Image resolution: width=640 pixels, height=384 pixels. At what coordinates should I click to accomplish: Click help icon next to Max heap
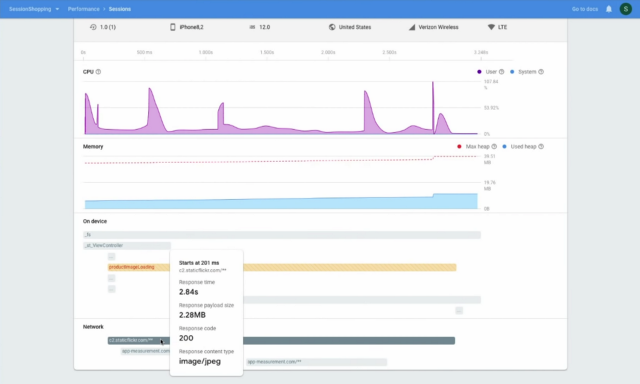click(x=494, y=146)
